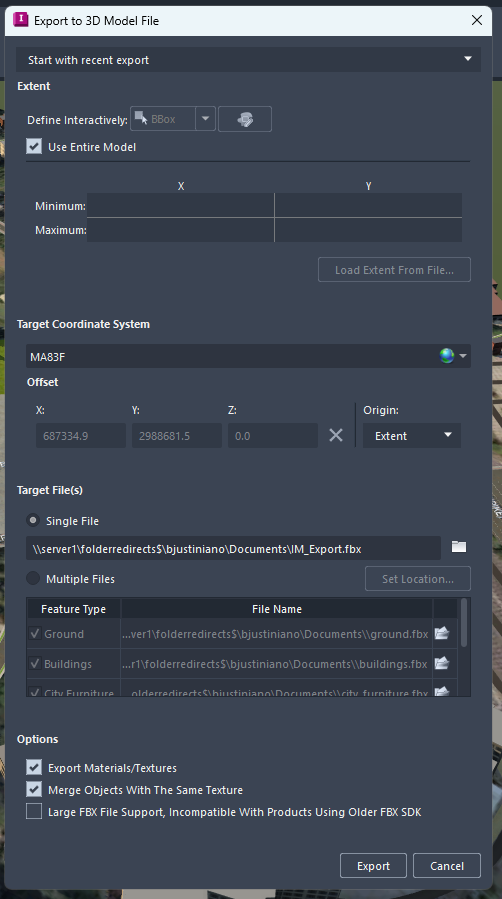Image resolution: width=502 pixels, height=899 pixels.
Task: Click the IM_Export.fbx file path field
Action: tap(233, 548)
